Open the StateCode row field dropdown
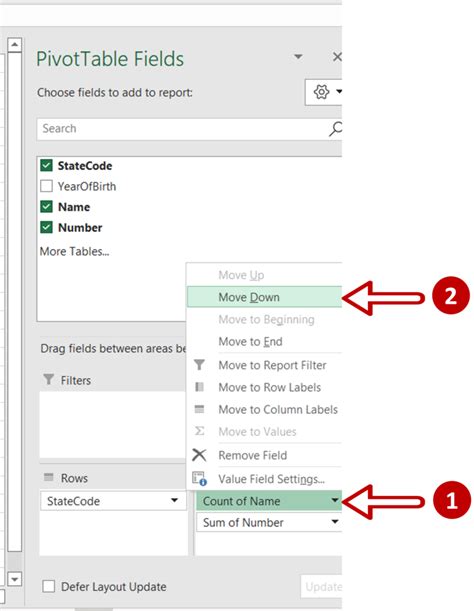 pos(174,500)
